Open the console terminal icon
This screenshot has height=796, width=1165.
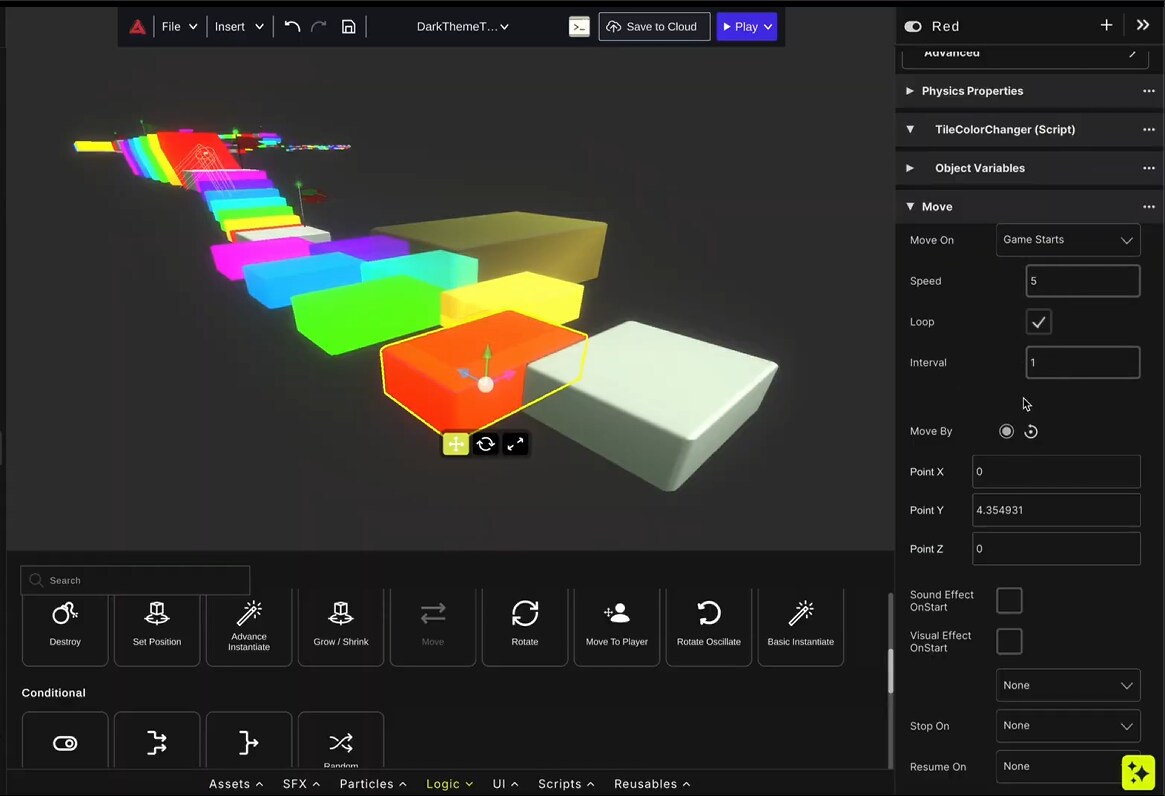[x=579, y=27]
